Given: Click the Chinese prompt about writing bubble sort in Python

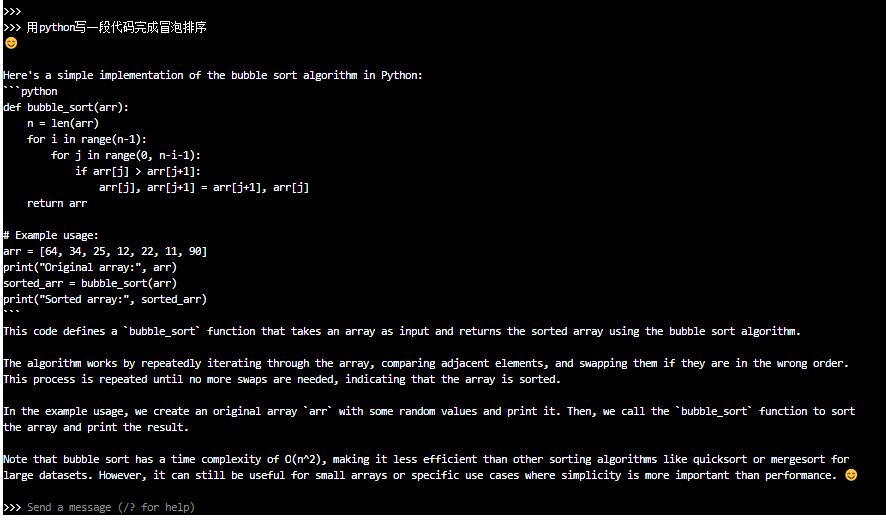Looking at the screenshot, I should (116, 27).
